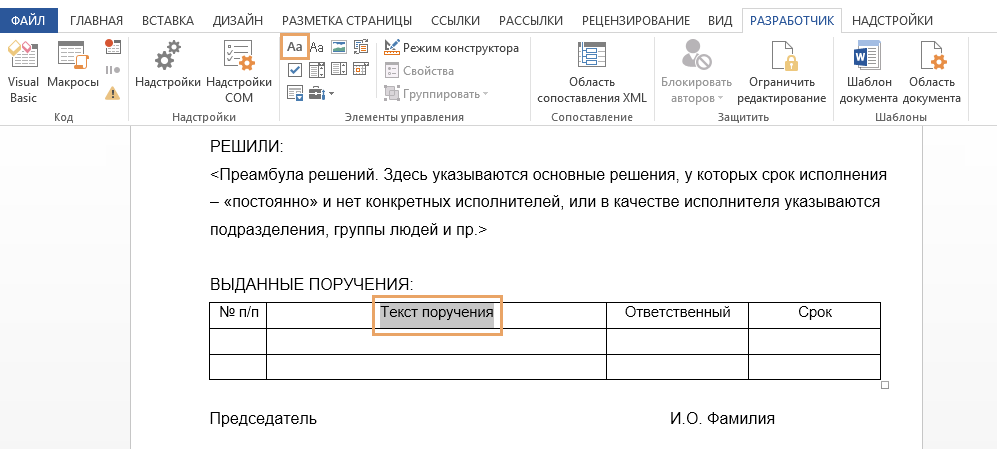Insert combo box content control

point(317,70)
